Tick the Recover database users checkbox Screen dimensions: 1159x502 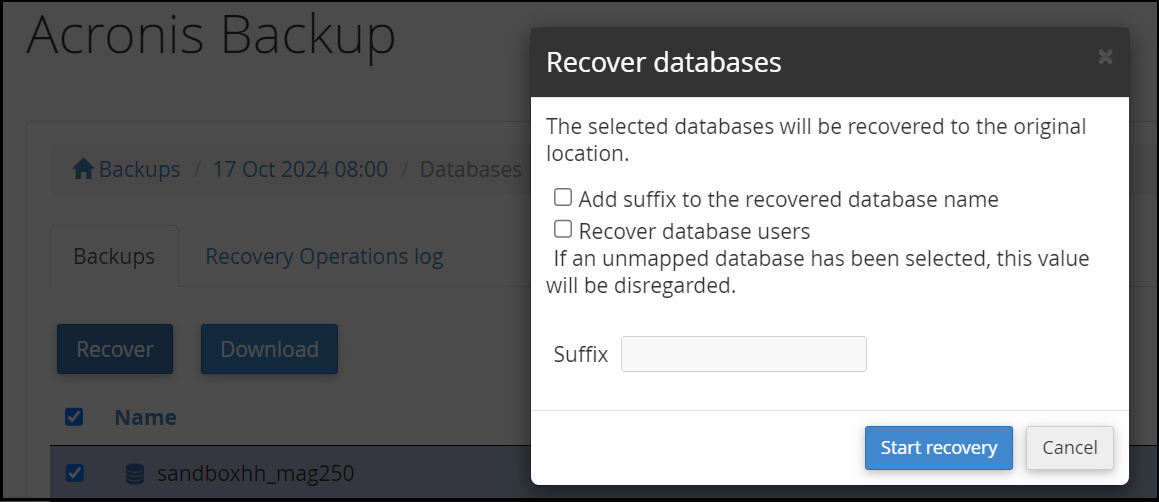click(563, 229)
